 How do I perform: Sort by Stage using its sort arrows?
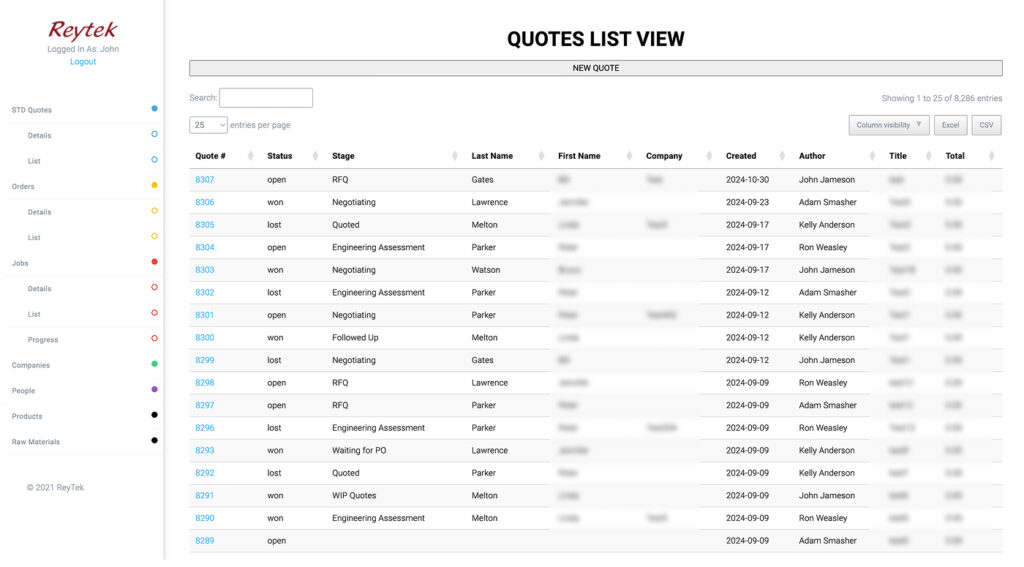(455, 155)
